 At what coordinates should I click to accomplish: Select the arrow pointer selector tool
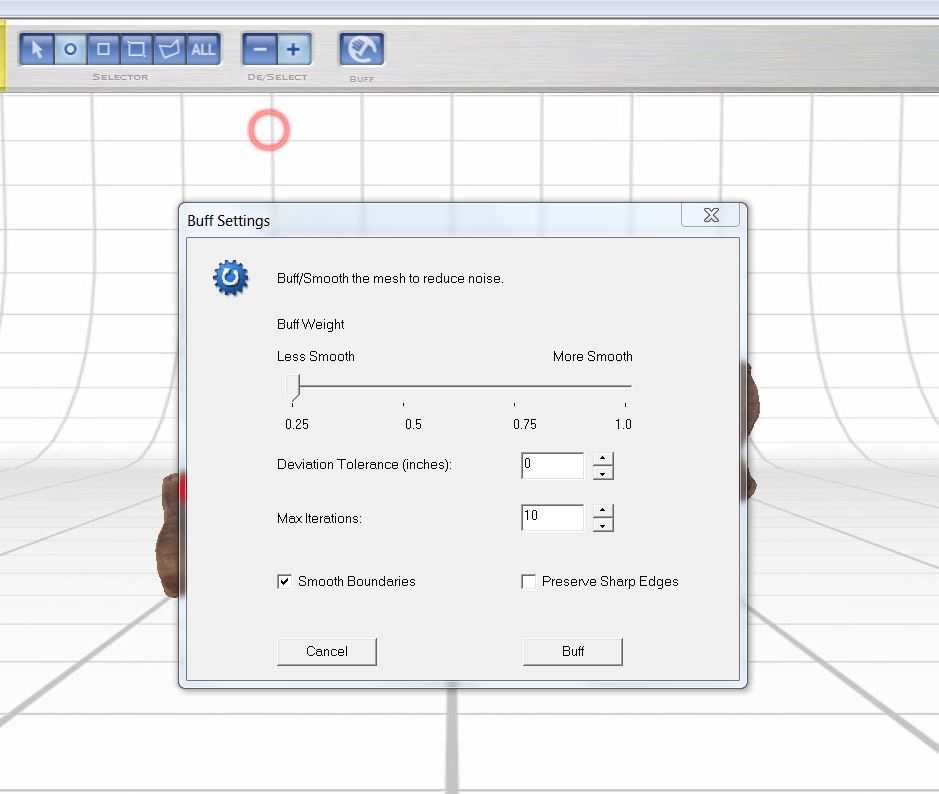coord(37,49)
